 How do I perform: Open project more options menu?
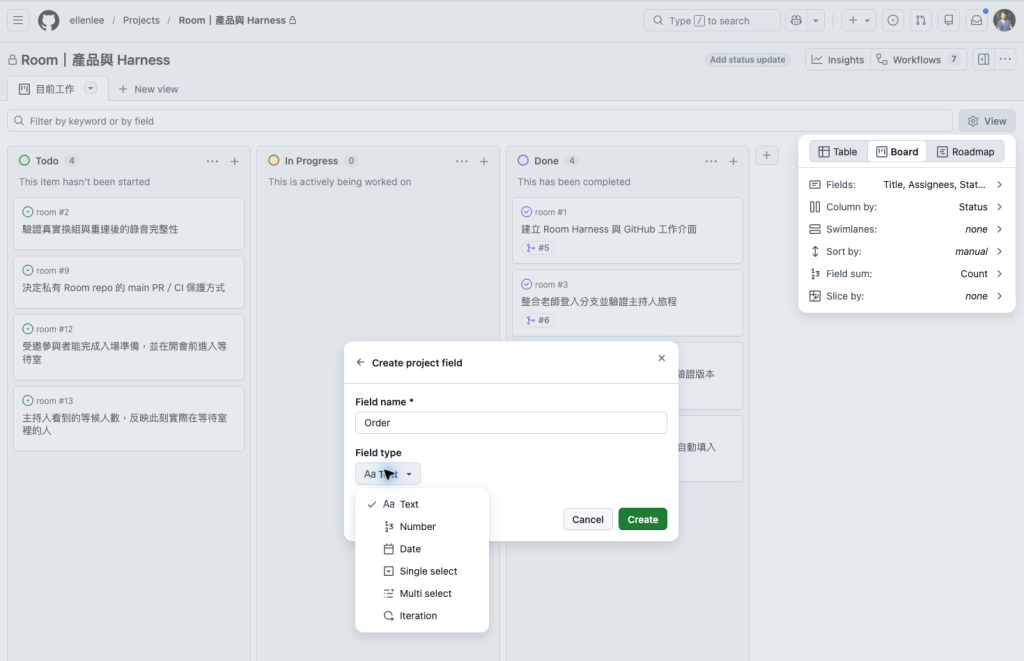[1005, 59]
